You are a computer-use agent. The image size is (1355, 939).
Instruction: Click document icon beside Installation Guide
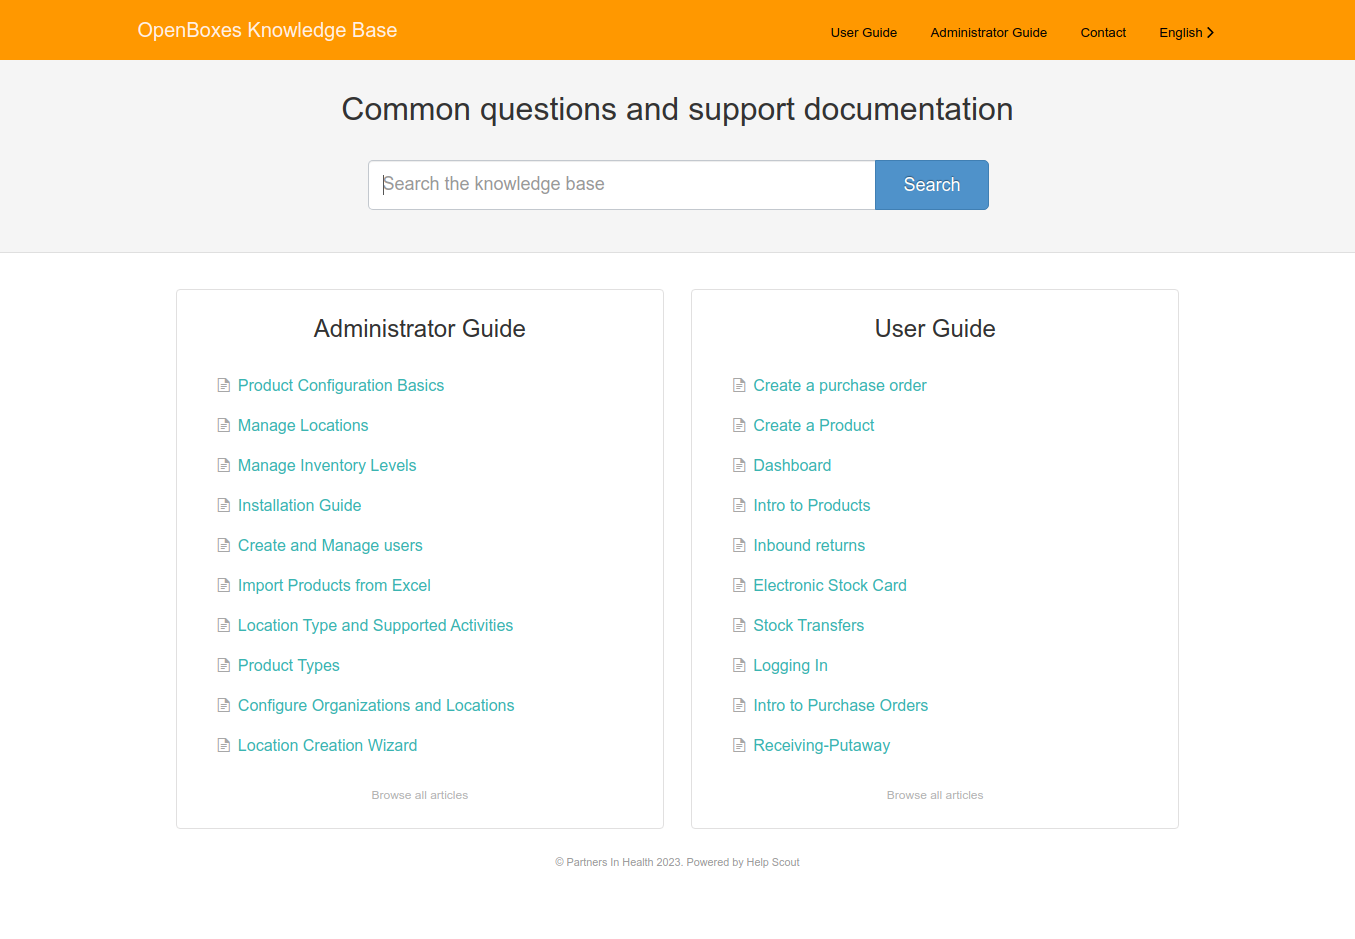coord(224,505)
